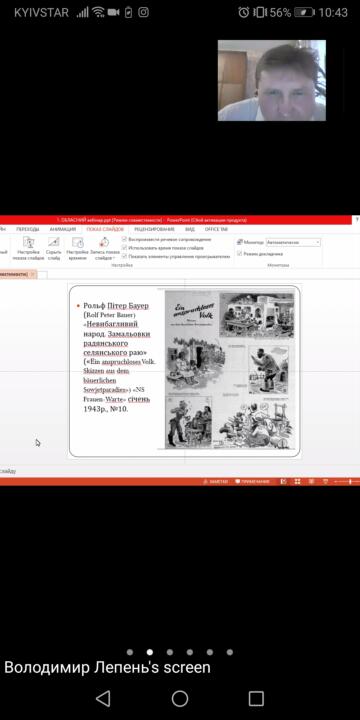Switch to slide sorter view icon
Image resolution: width=360 pixels, height=720 pixels.
(298, 481)
